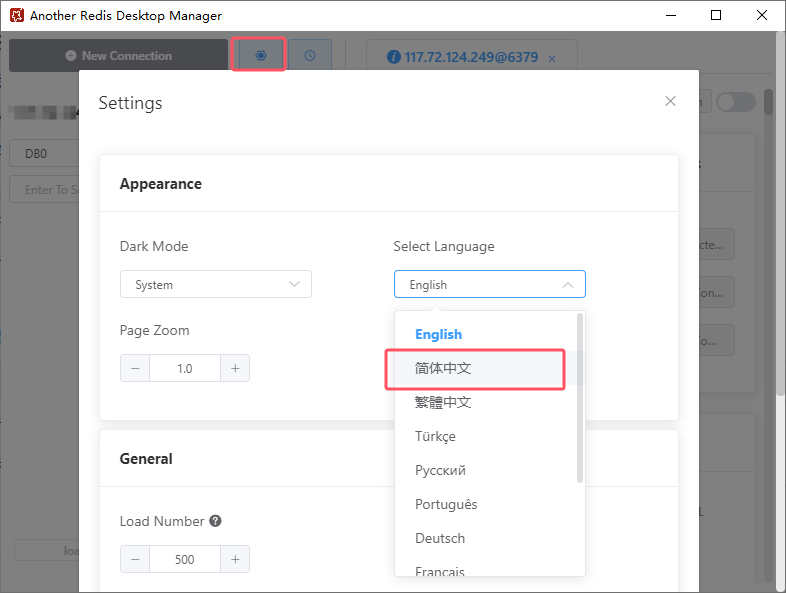Open the DB0 database selector
786x593 pixels.
click(x=45, y=155)
